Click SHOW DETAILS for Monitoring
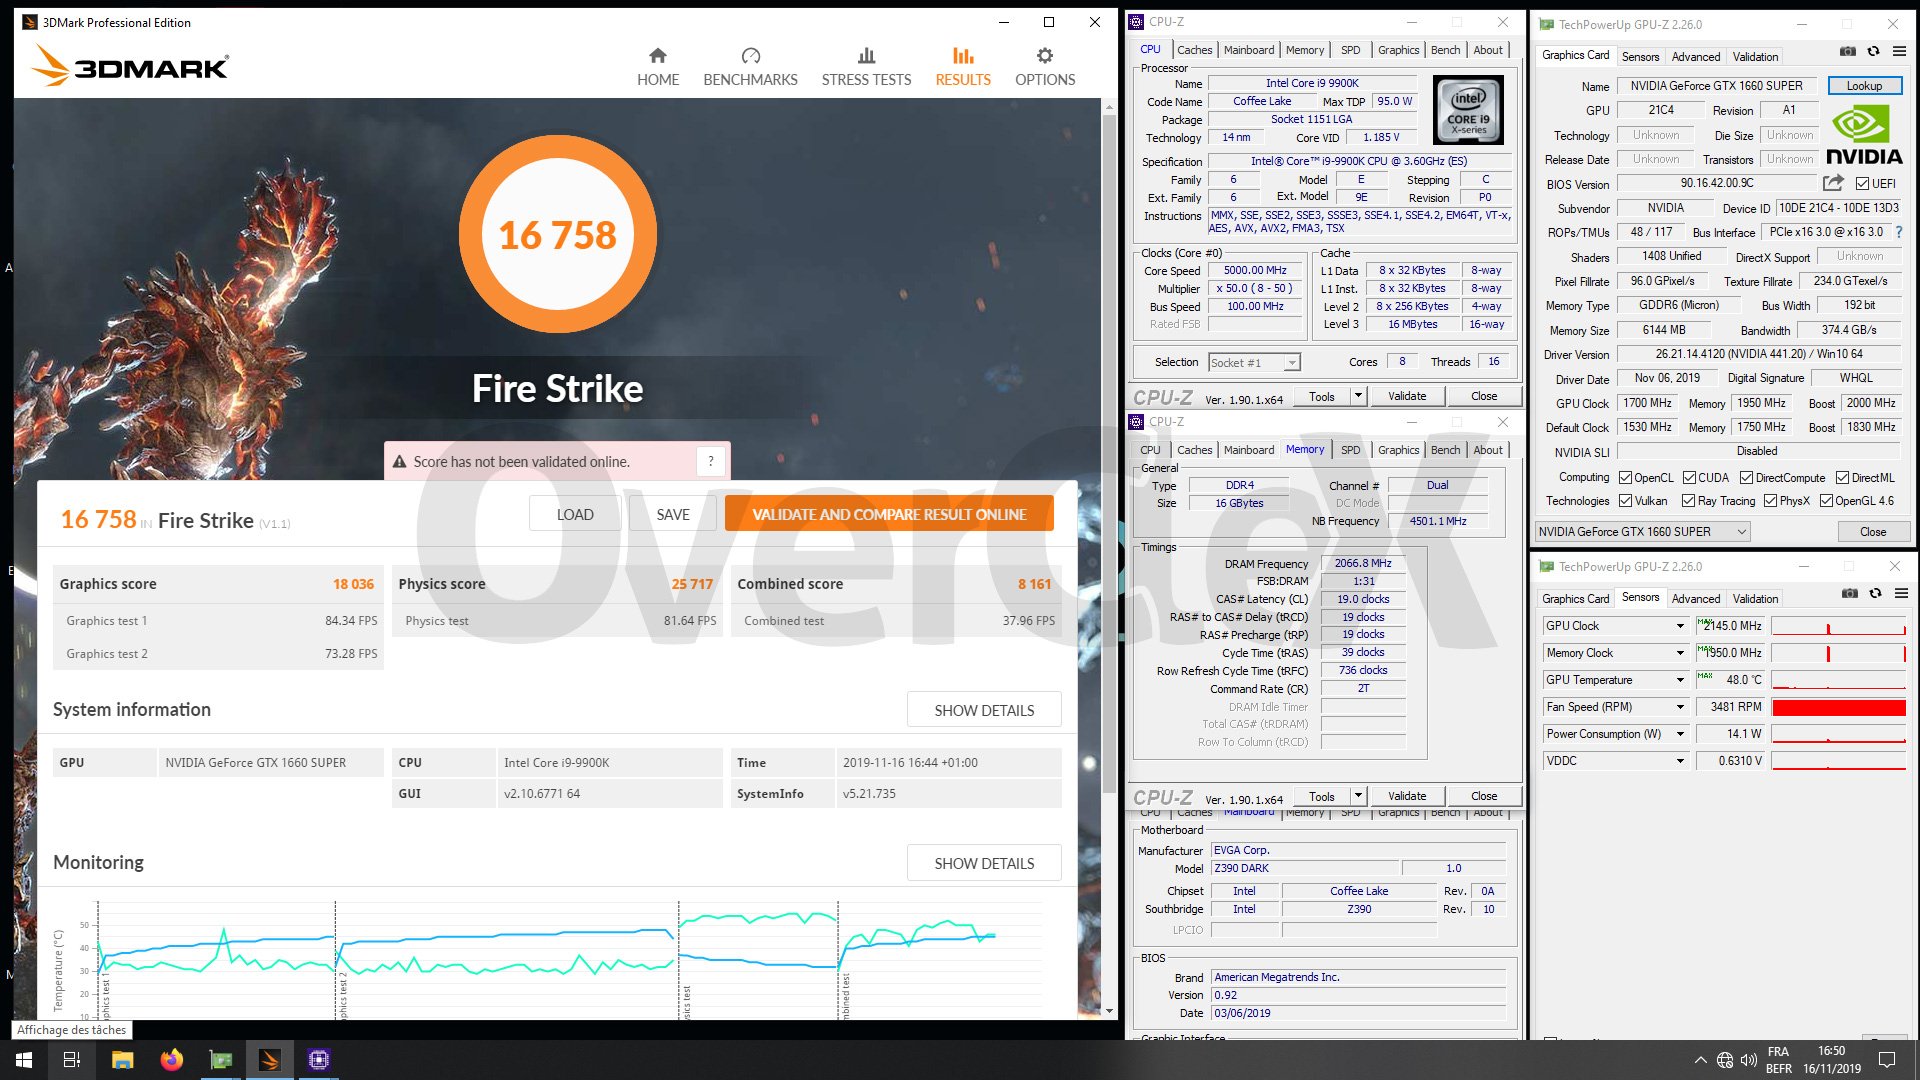 click(984, 863)
